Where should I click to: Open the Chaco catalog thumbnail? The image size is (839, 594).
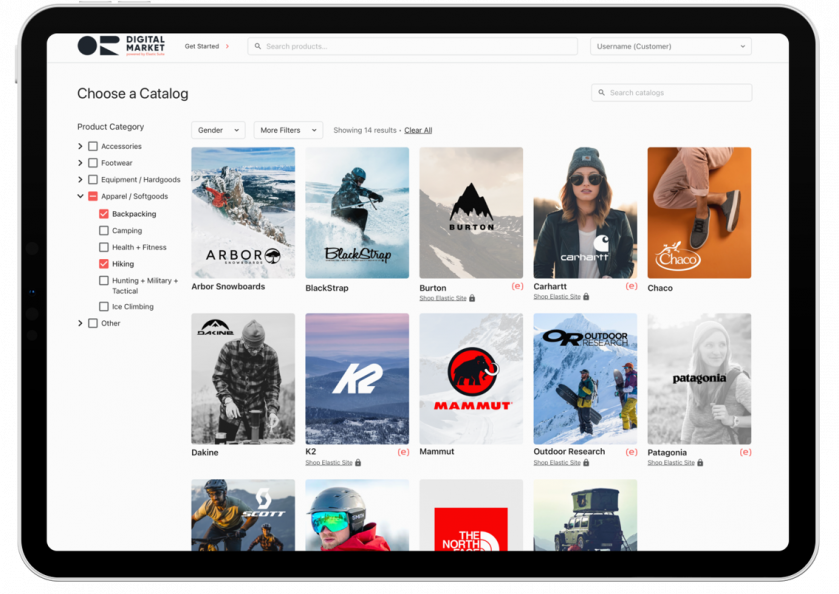(699, 212)
